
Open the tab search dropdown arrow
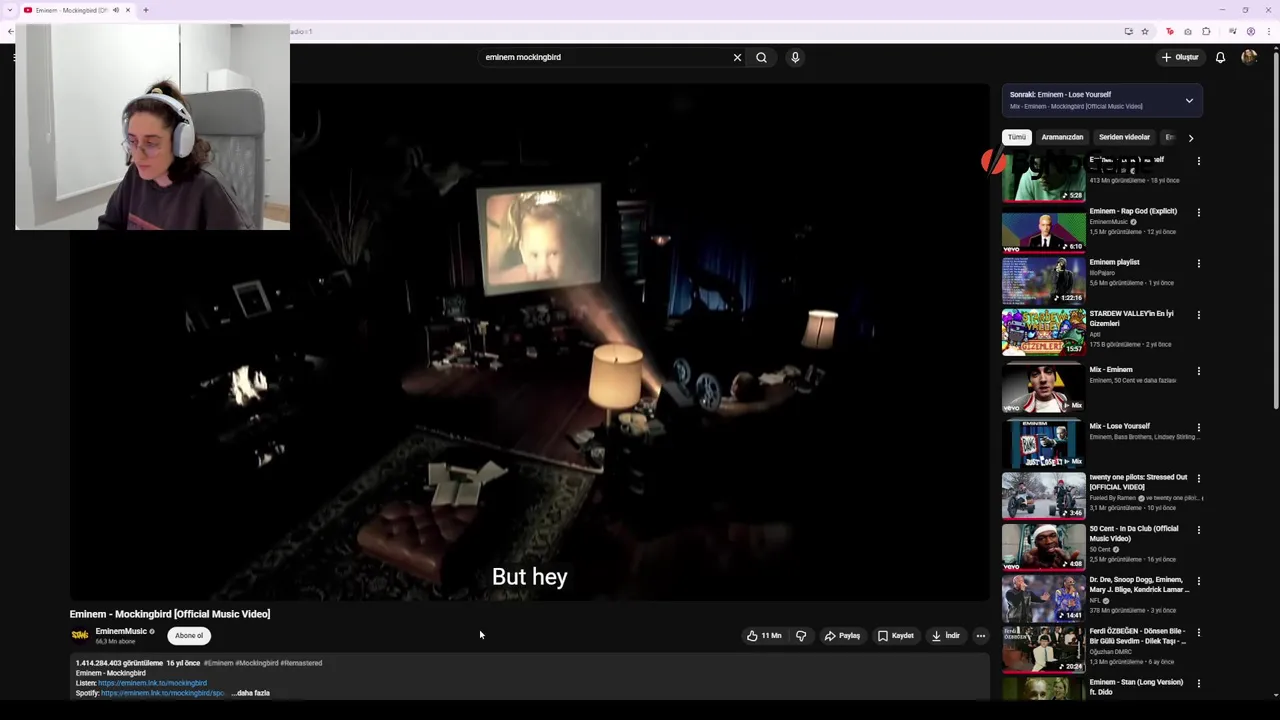click(10, 10)
